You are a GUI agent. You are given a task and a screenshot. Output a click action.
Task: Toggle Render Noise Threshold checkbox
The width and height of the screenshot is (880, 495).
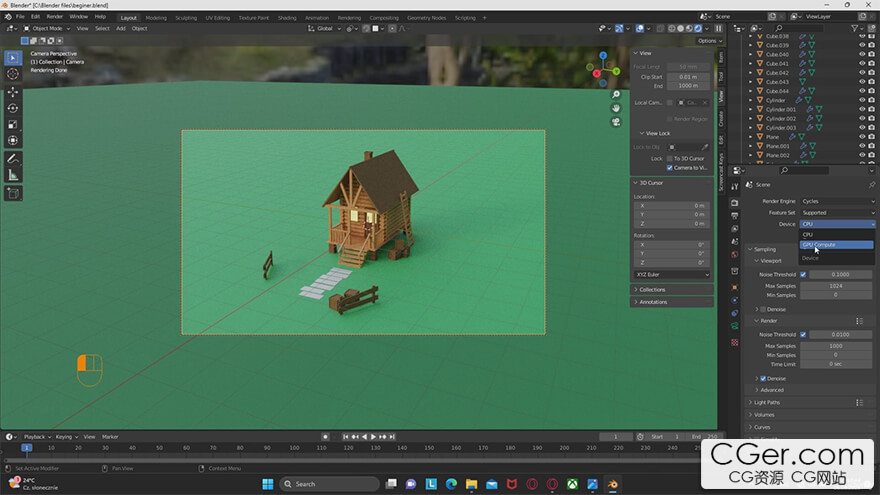point(803,334)
